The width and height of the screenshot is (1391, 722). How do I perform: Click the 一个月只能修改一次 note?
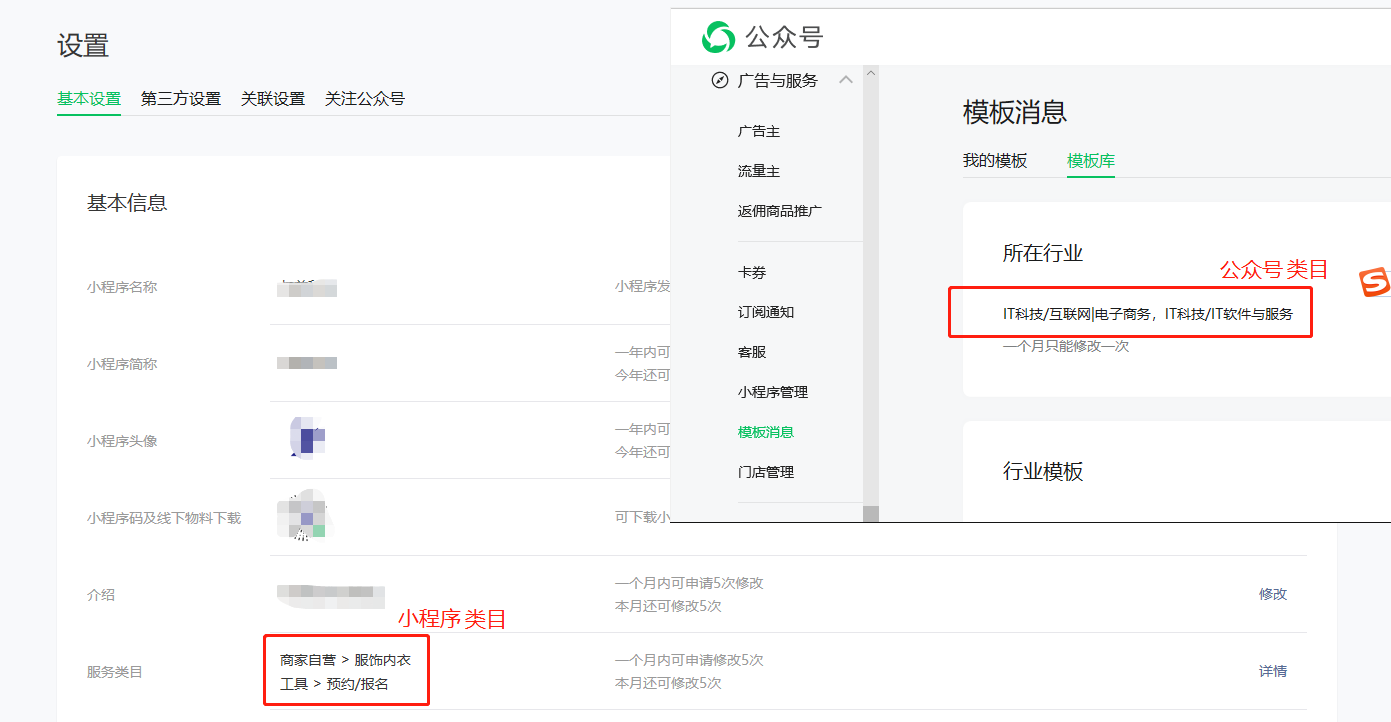[x=1066, y=346]
